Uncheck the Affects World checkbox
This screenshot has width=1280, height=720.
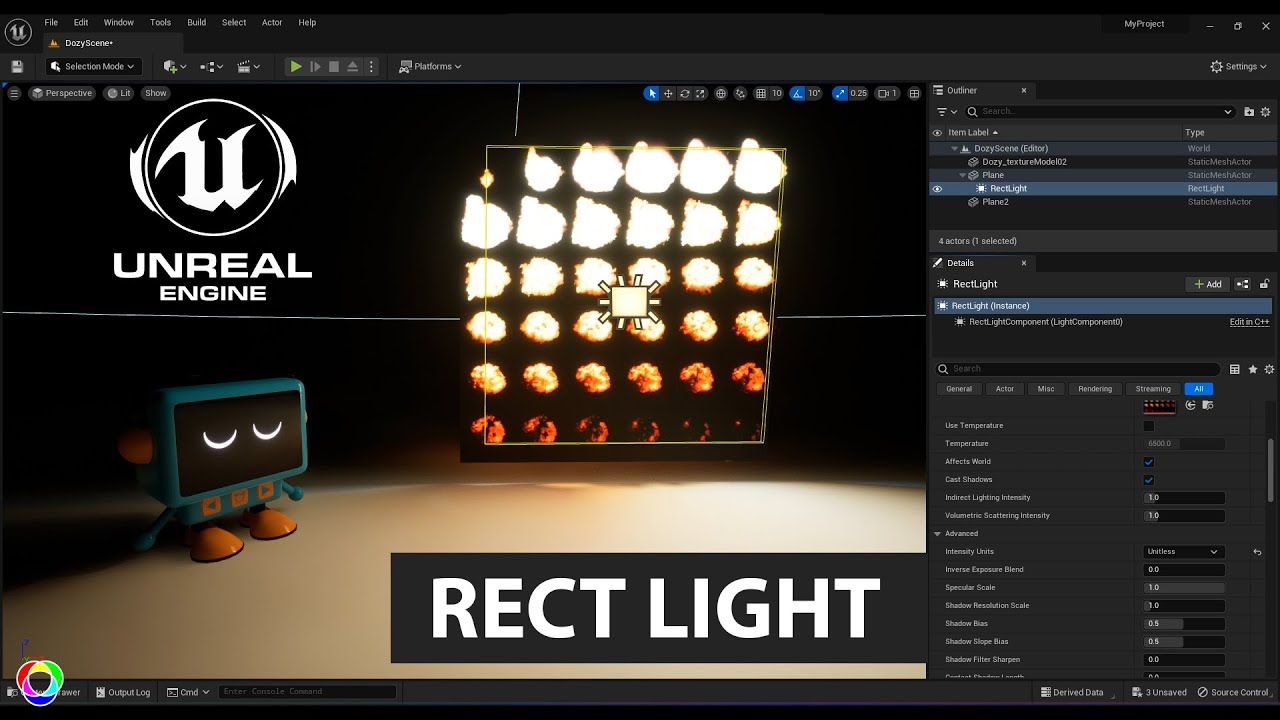[1149, 462]
